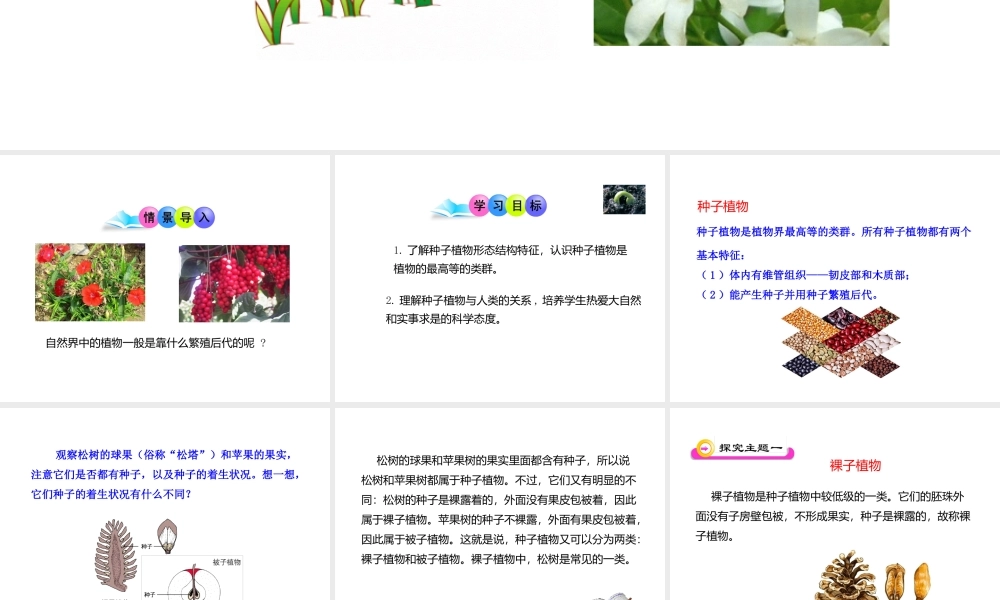Click the 情景导入 banner heading
Image resolution: width=1000 pixels, height=600 pixels.
[x=160, y=218]
